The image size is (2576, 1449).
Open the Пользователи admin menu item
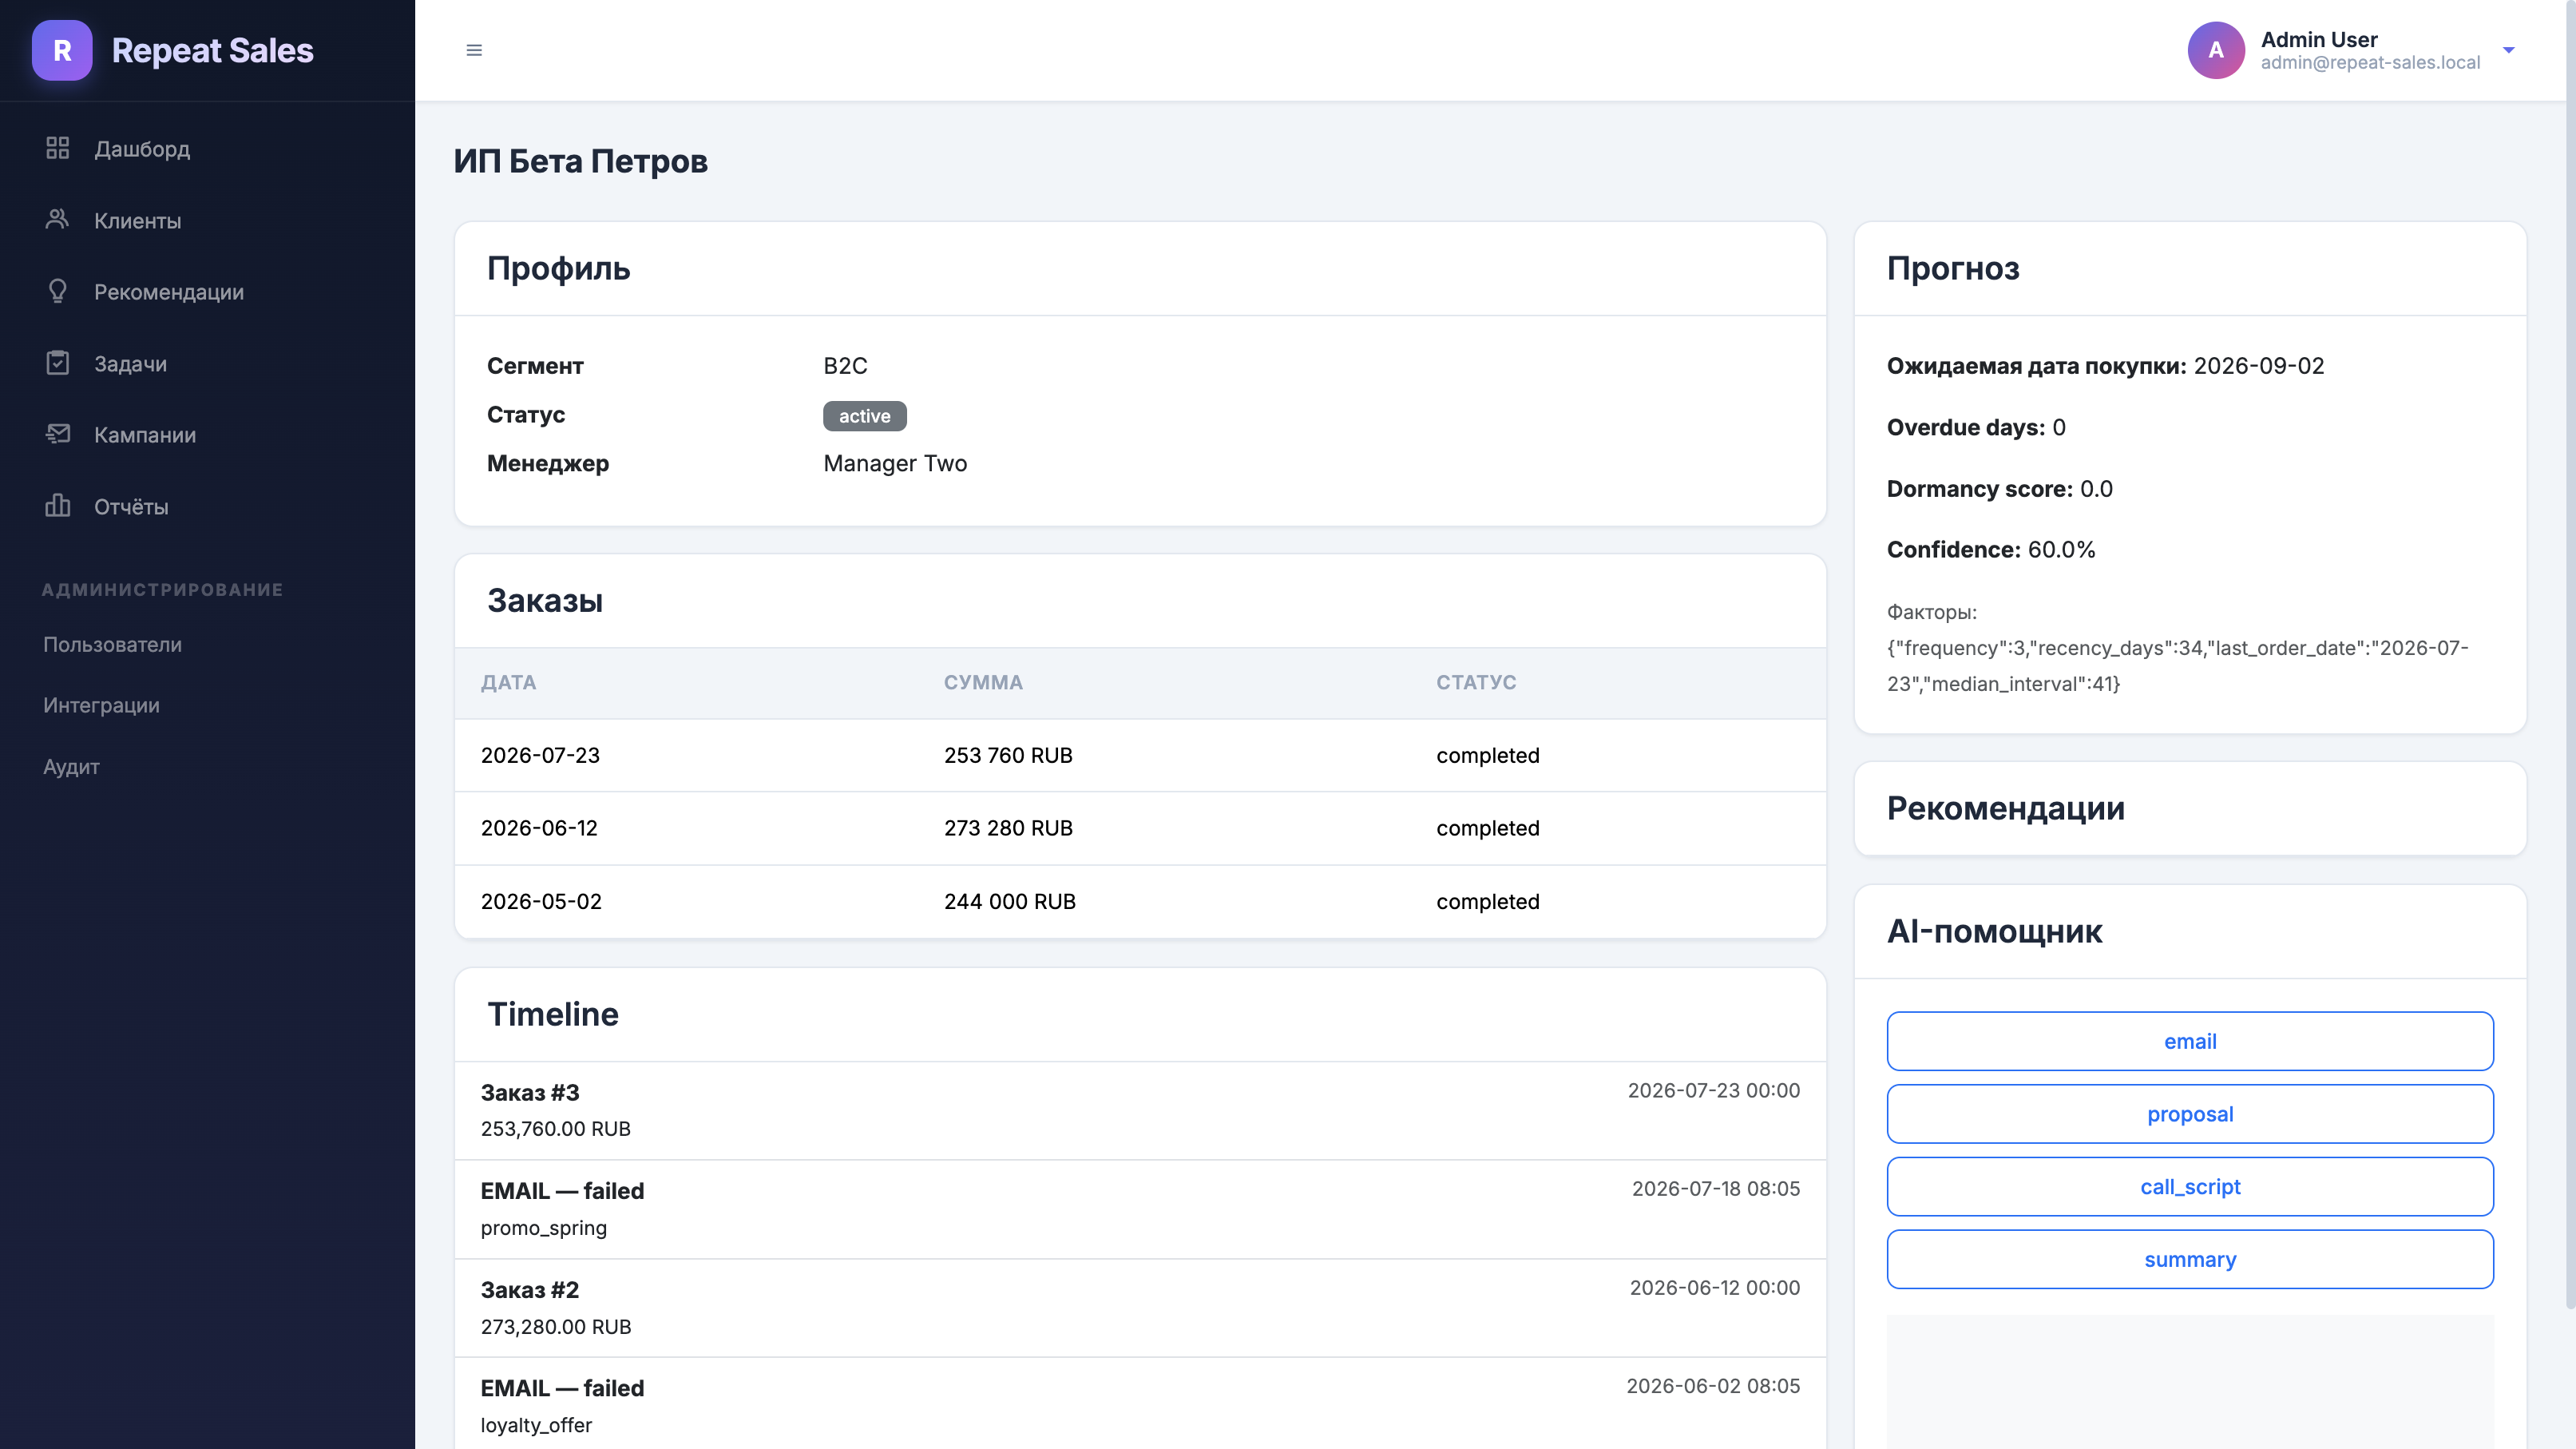click(x=112, y=644)
